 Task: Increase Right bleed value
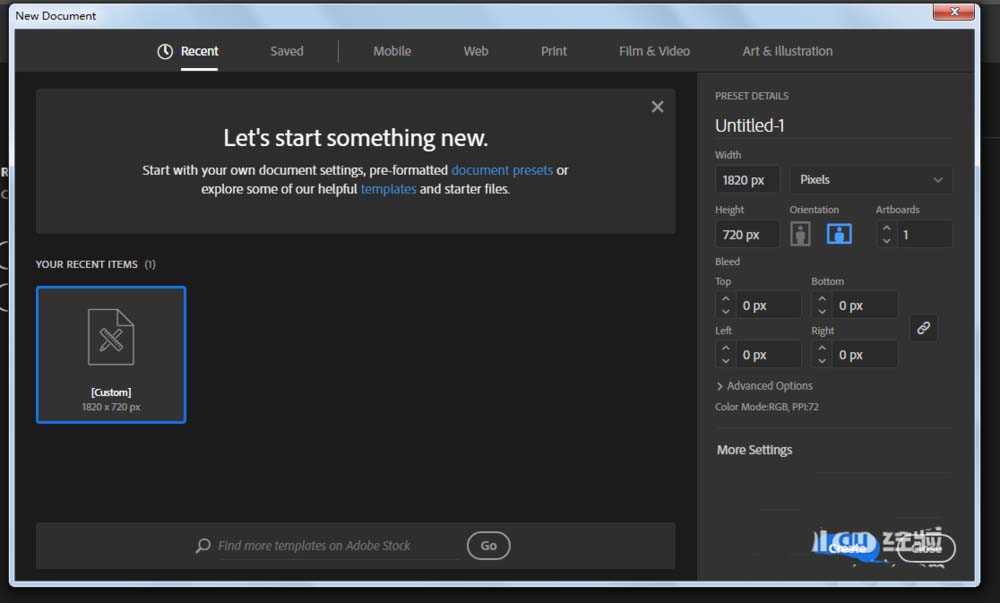point(822,348)
